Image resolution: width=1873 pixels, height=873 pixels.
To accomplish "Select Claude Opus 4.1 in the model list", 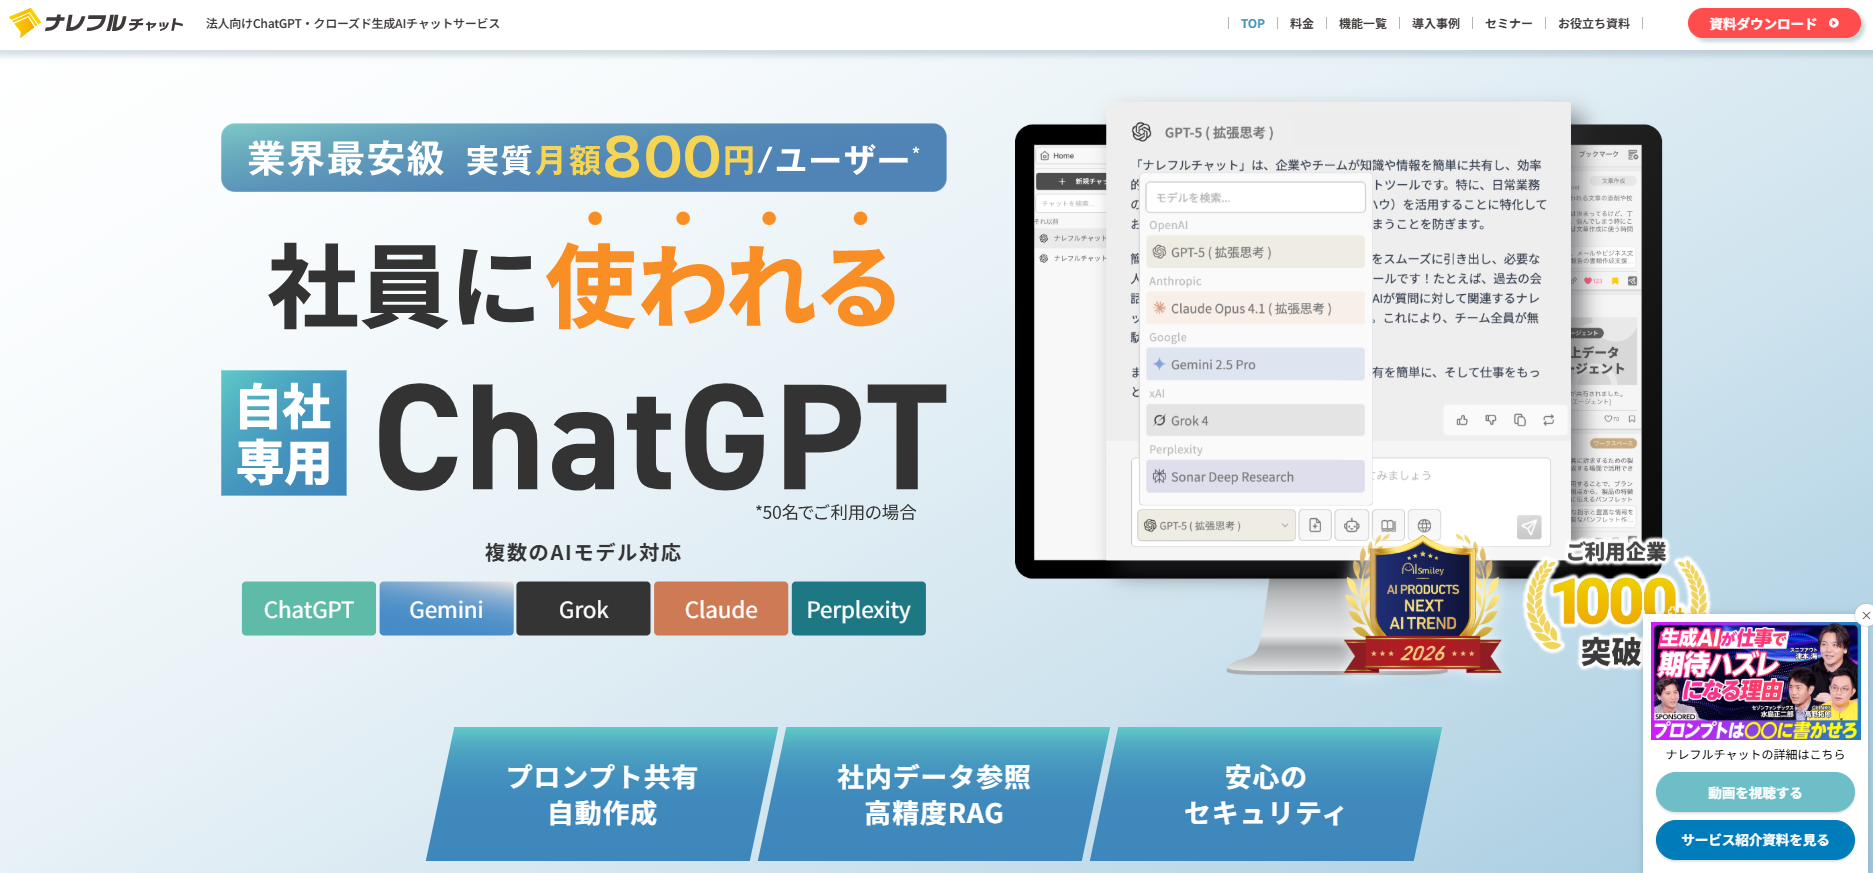I will (x=1255, y=308).
